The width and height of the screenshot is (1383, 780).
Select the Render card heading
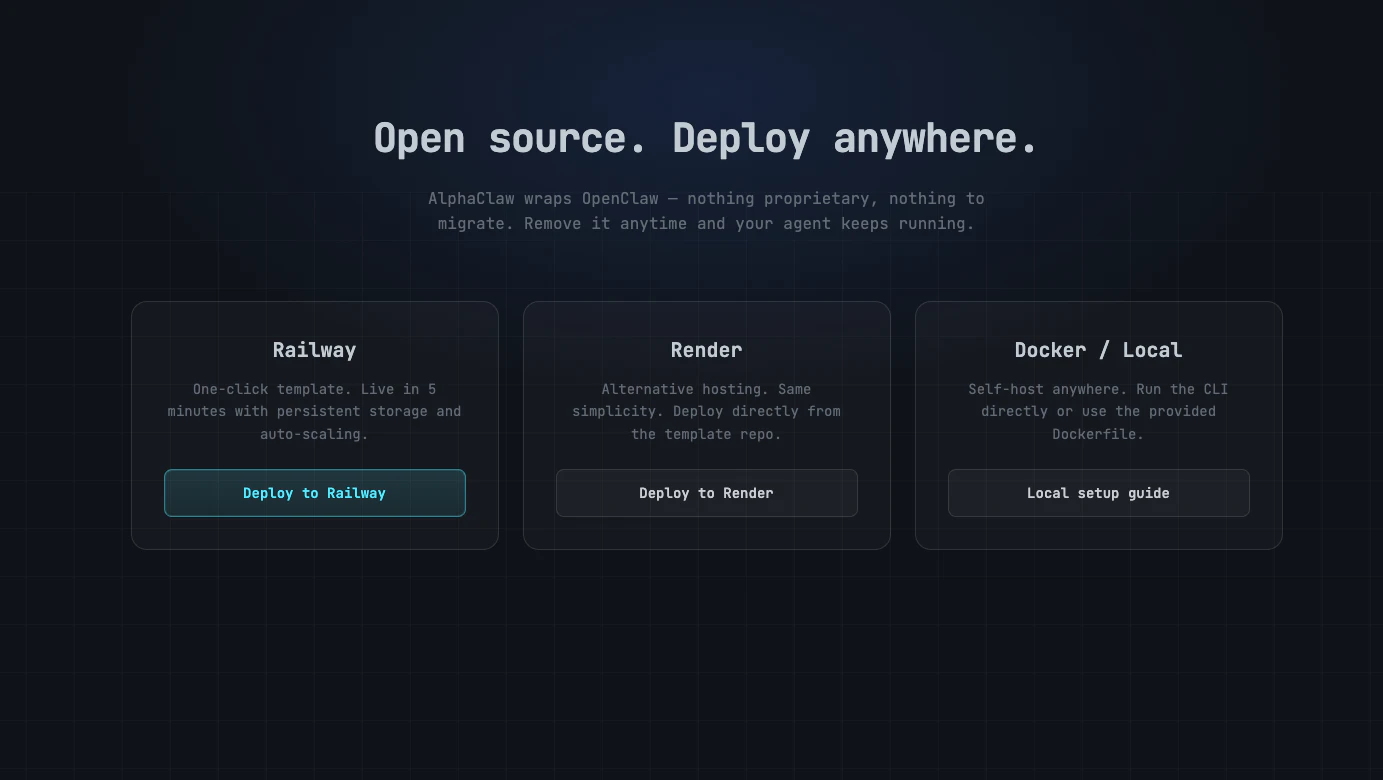click(707, 350)
